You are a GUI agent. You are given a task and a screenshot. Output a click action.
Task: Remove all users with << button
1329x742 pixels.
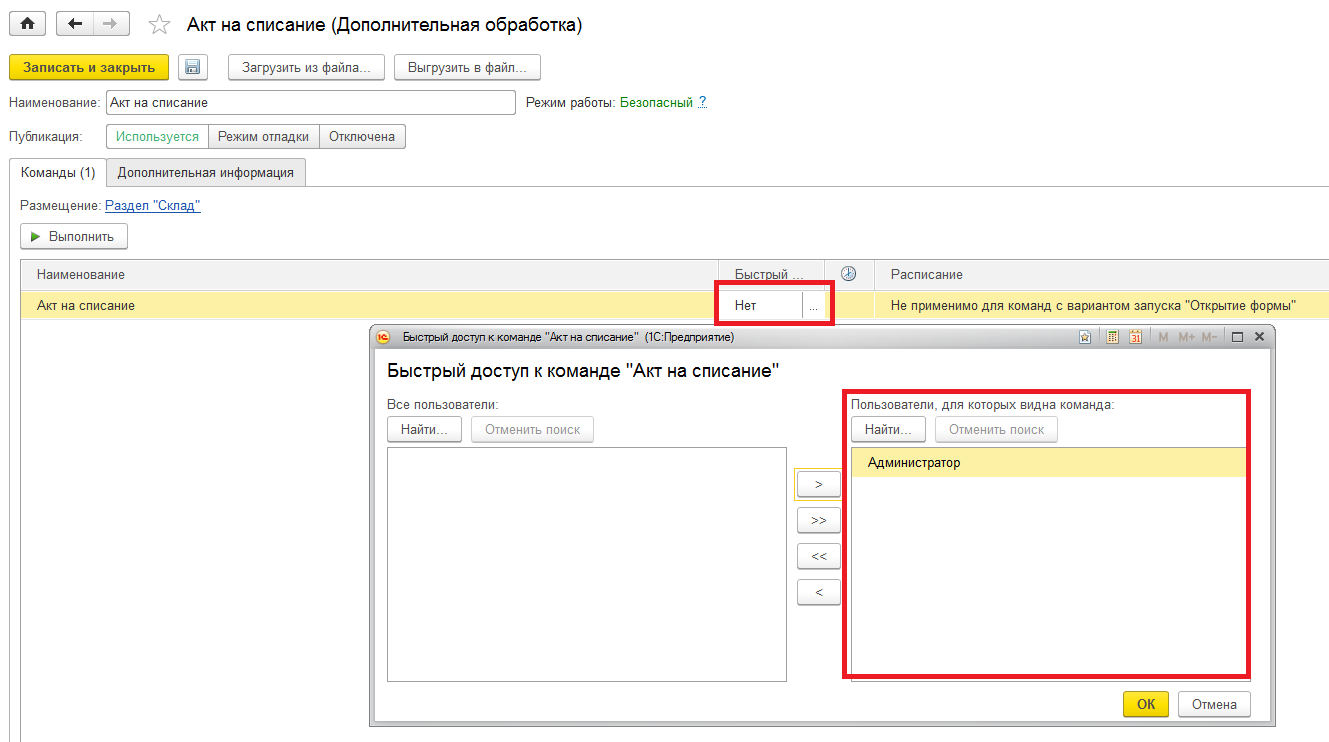click(818, 557)
